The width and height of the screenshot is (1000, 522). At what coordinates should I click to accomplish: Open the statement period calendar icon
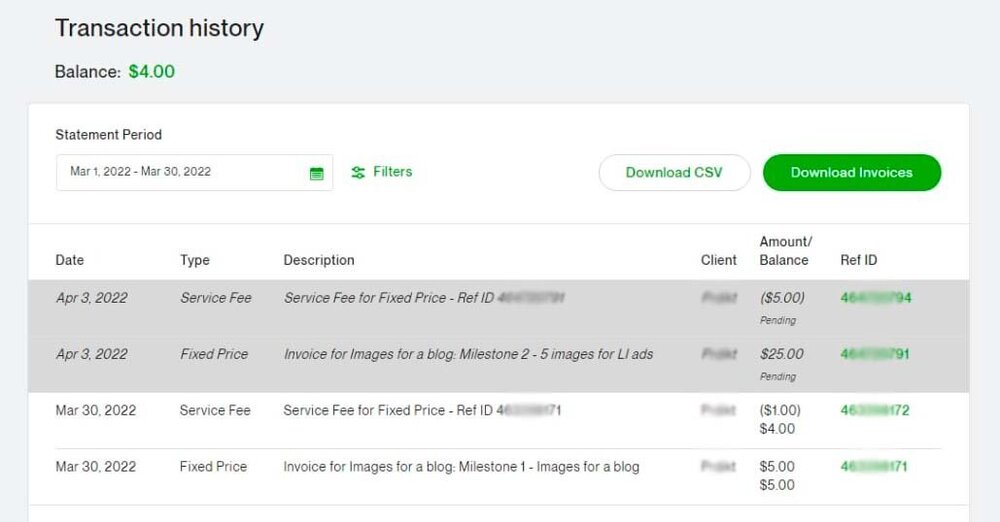pyautogui.click(x=316, y=173)
